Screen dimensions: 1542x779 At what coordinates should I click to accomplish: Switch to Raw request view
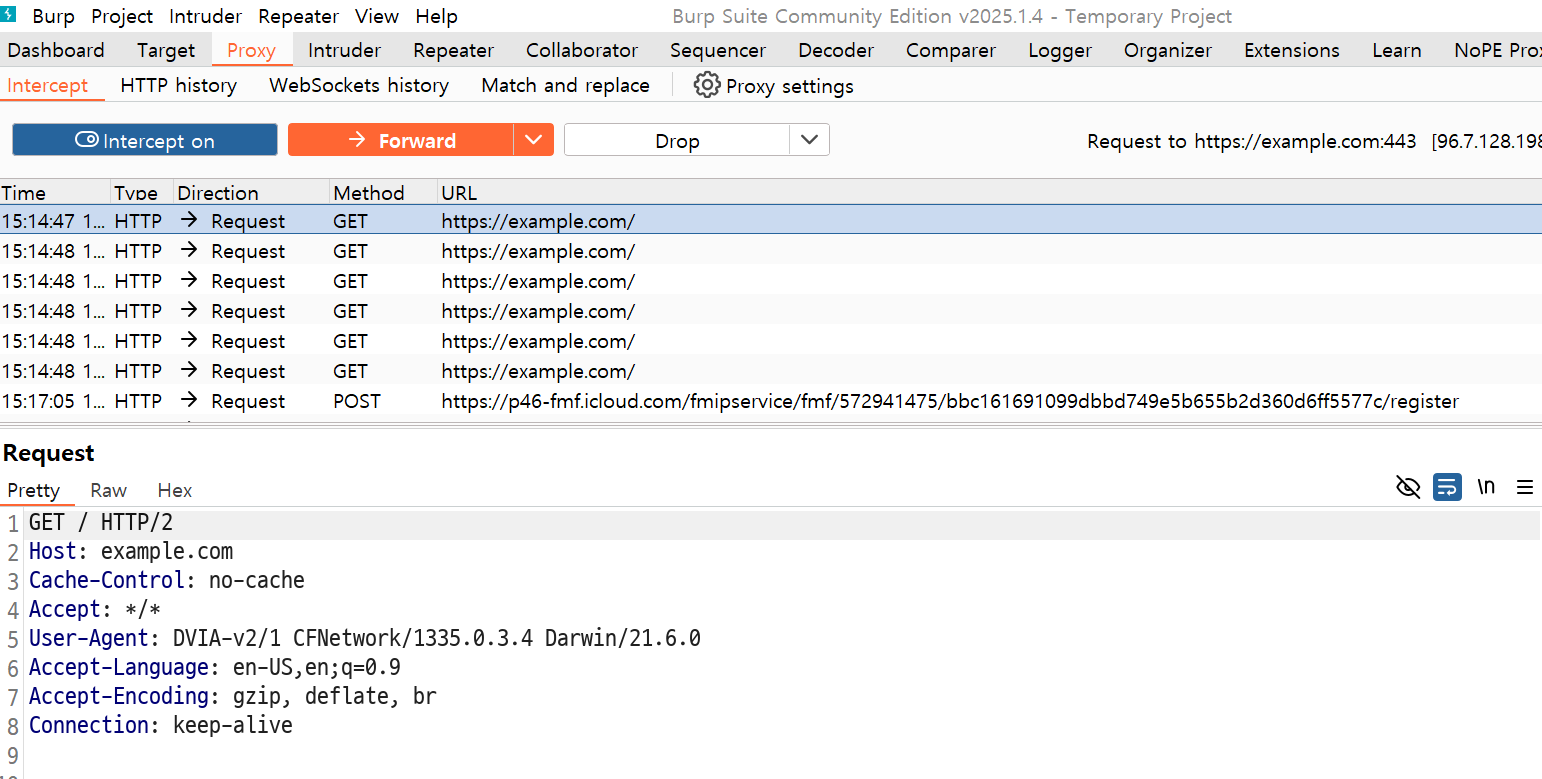108,490
